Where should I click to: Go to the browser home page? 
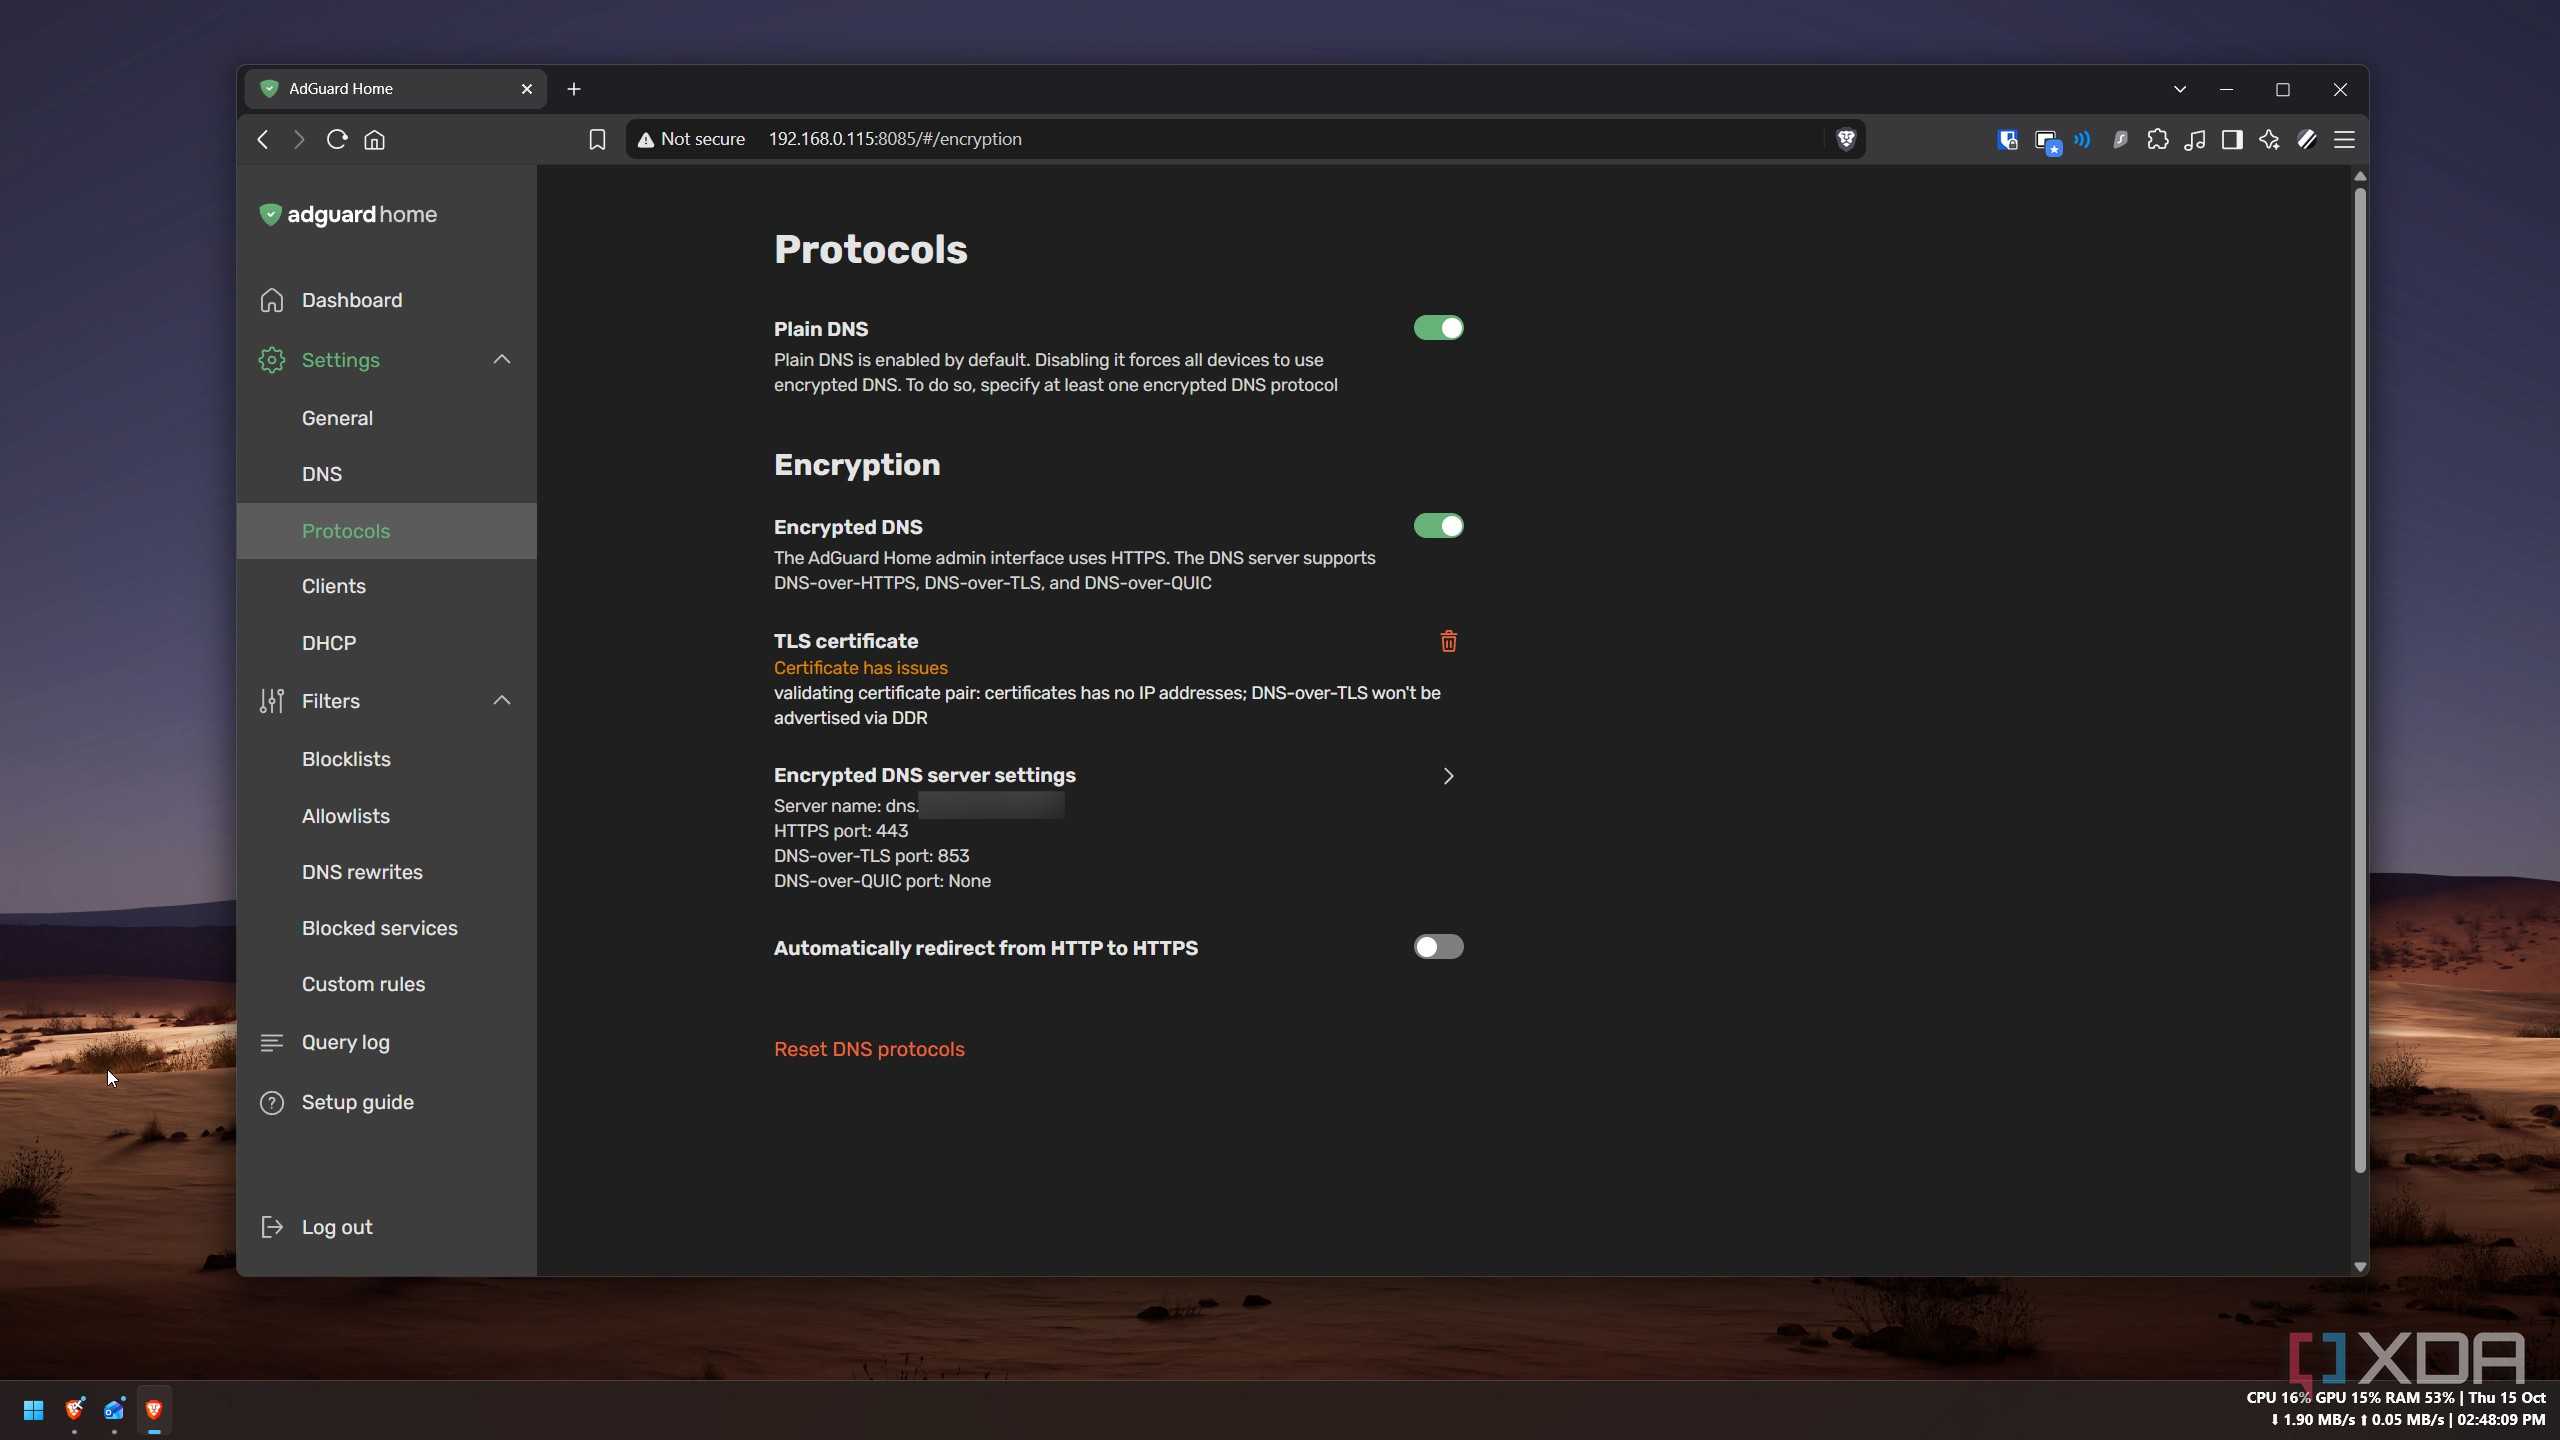375,140
